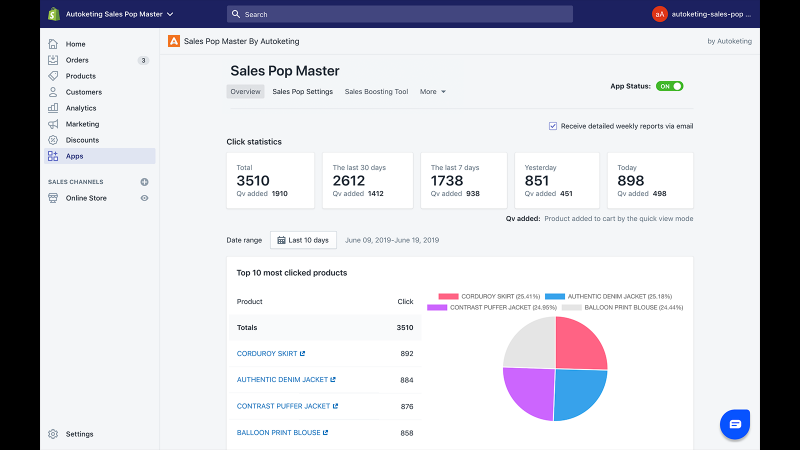Viewport: 800px width, 450px height.
Task: Click the purple pie chart slice
Action: pos(531,392)
